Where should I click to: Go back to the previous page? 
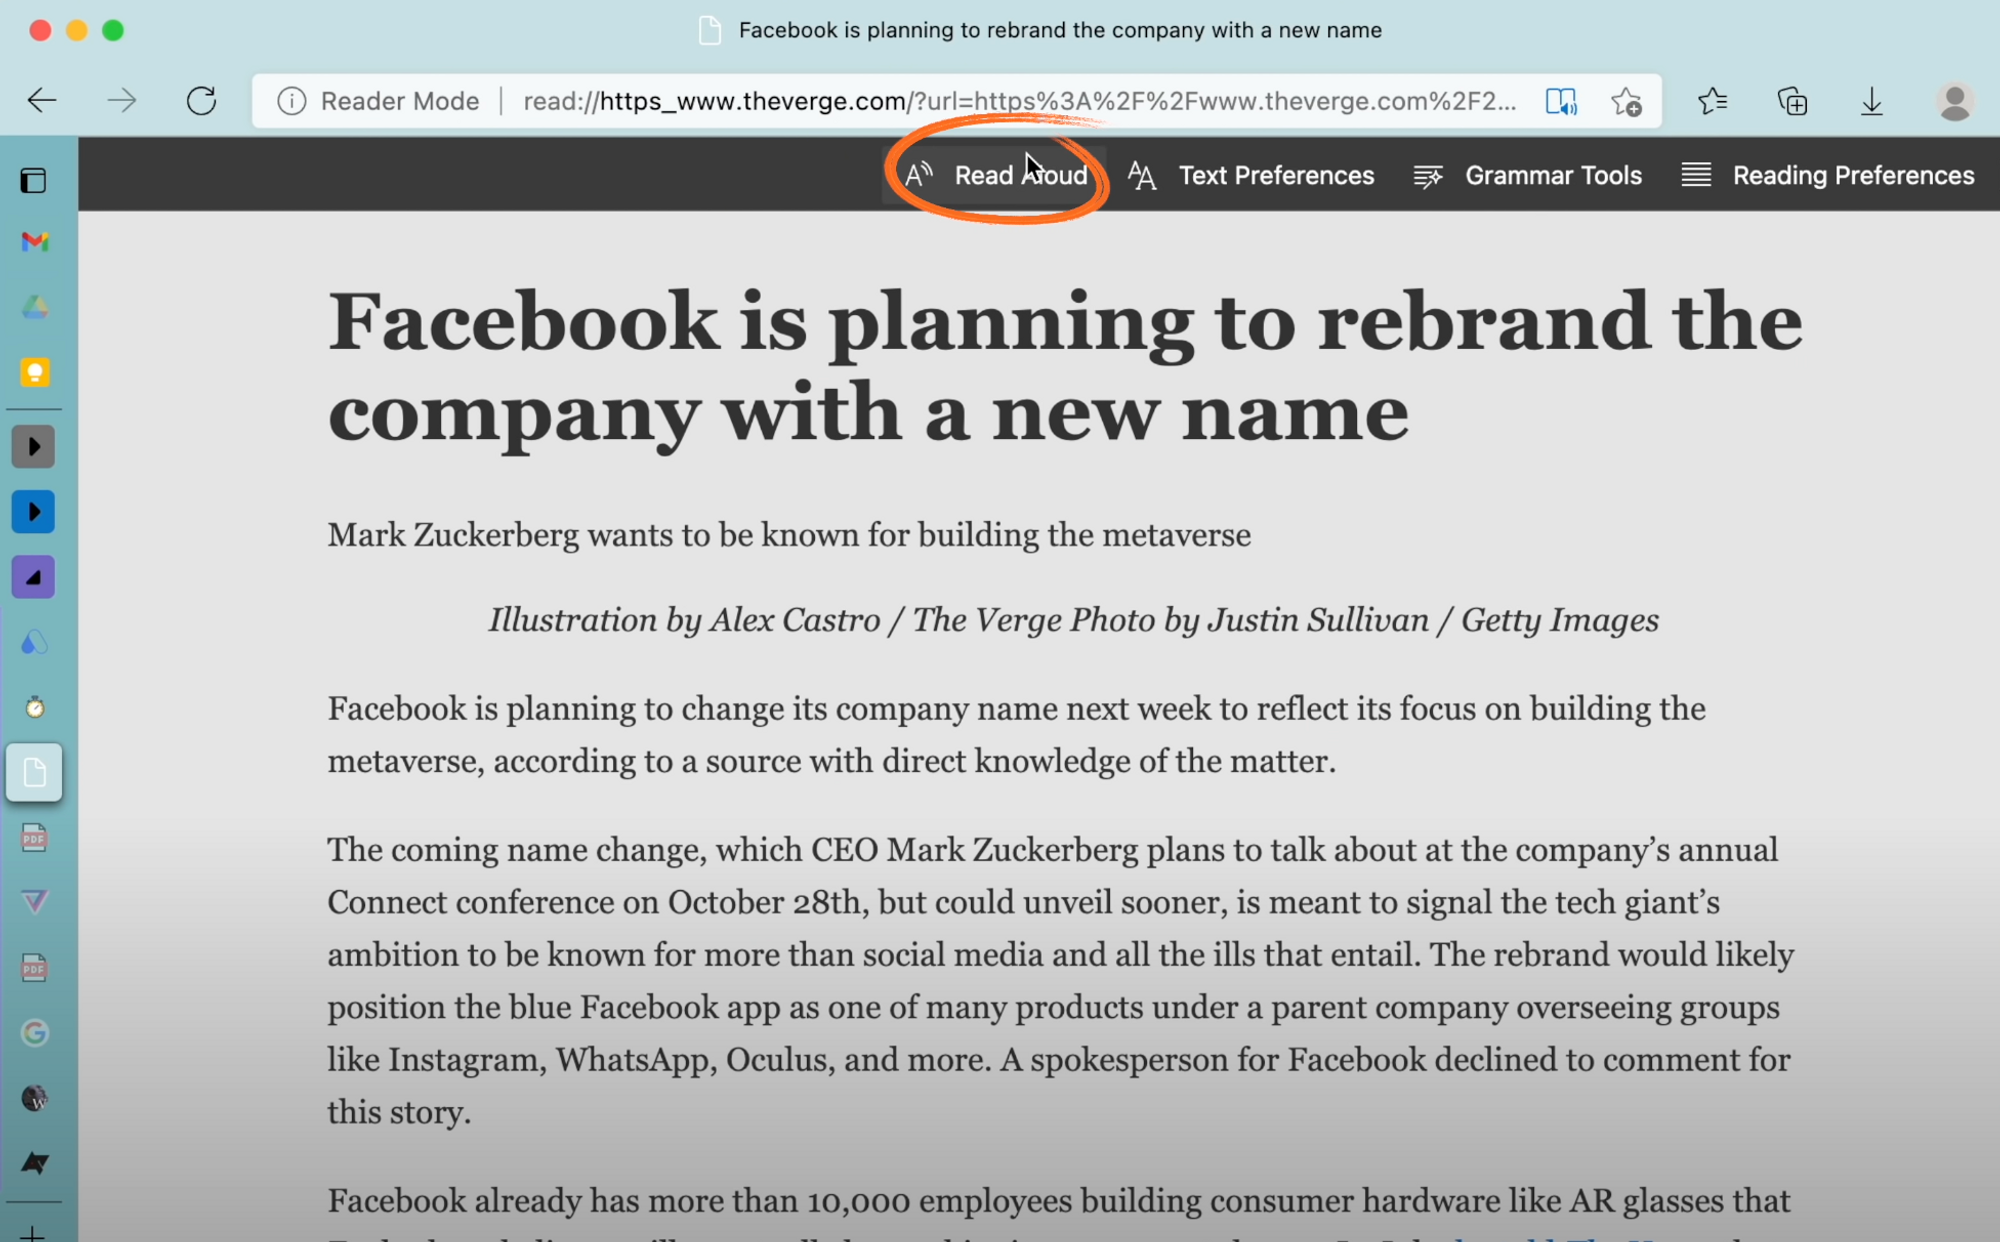pos(42,101)
